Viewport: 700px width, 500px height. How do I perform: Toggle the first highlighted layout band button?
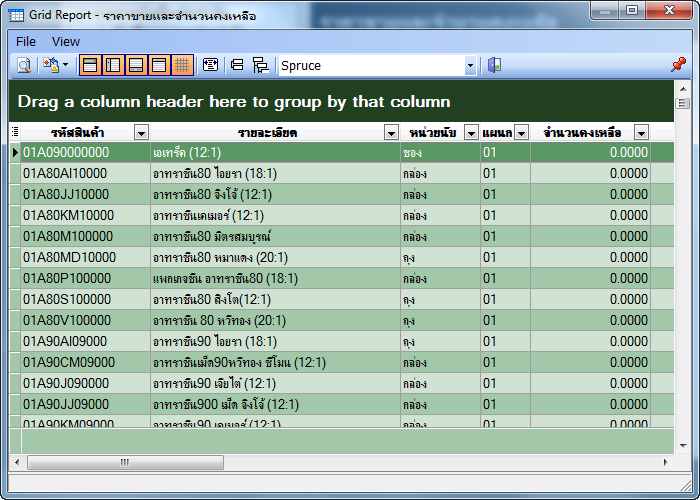90,65
